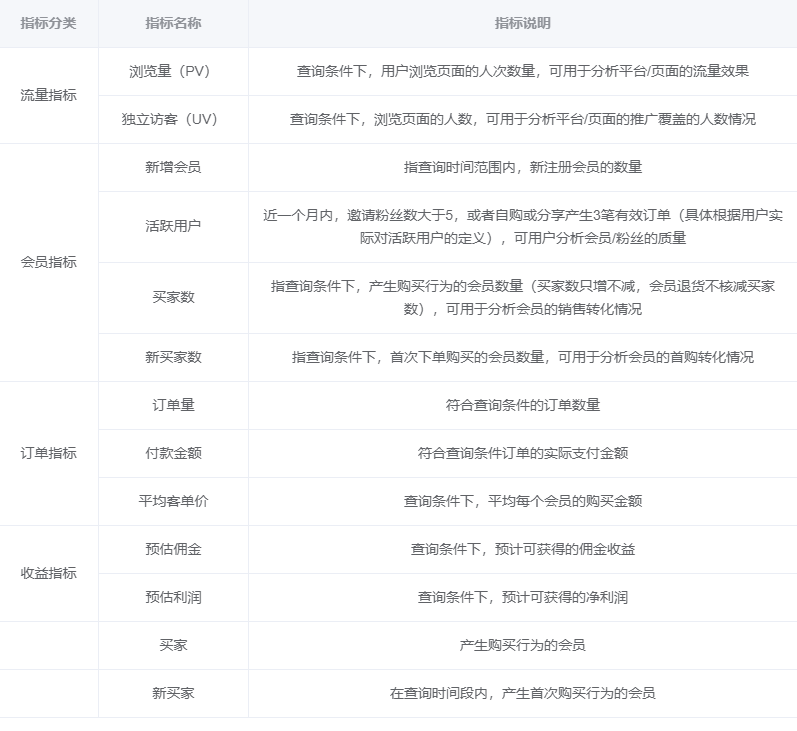Select description about 首购转化情况

click(523, 357)
